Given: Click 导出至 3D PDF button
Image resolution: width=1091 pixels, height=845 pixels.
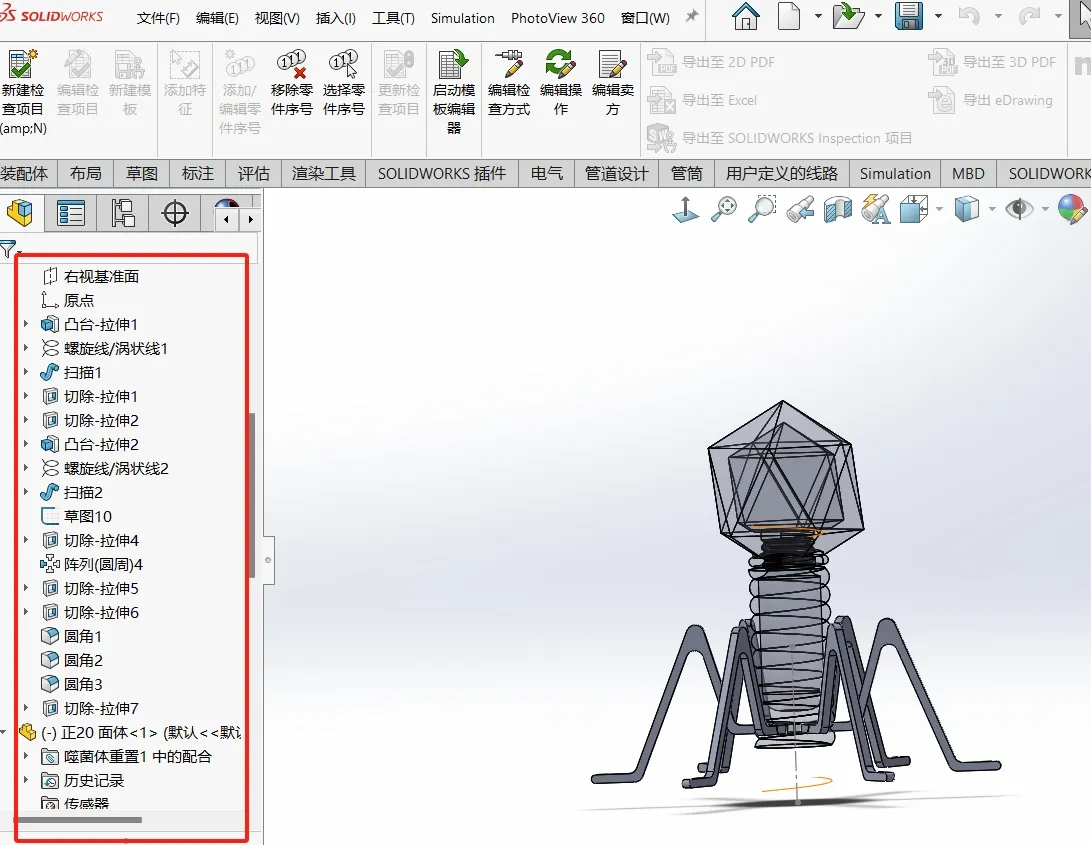Looking at the screenshot, I should point(993,62).
